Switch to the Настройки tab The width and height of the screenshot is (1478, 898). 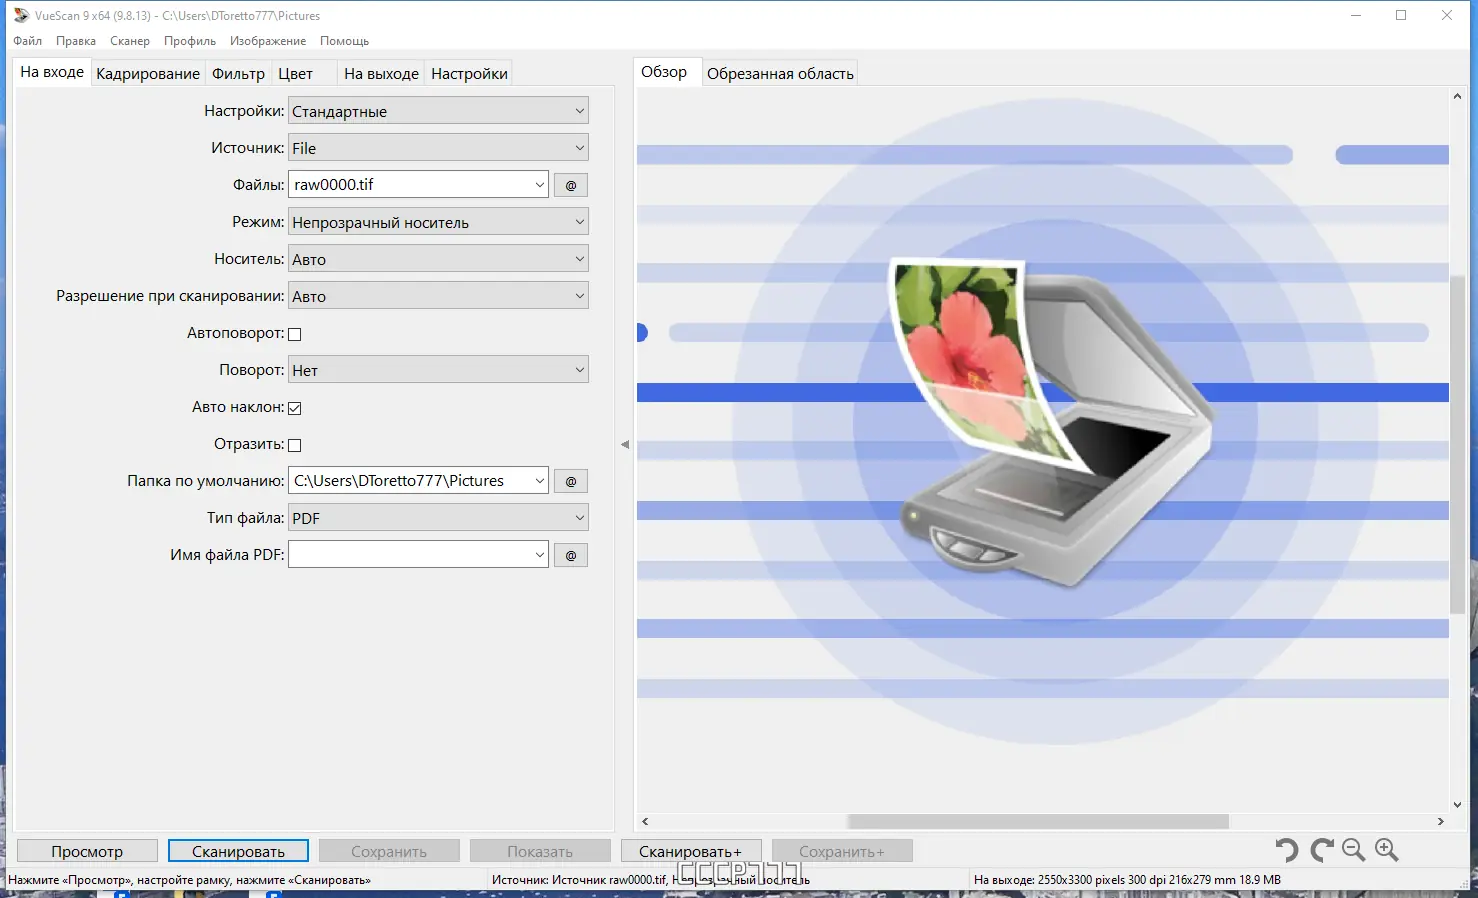click(x=469, y=74)
